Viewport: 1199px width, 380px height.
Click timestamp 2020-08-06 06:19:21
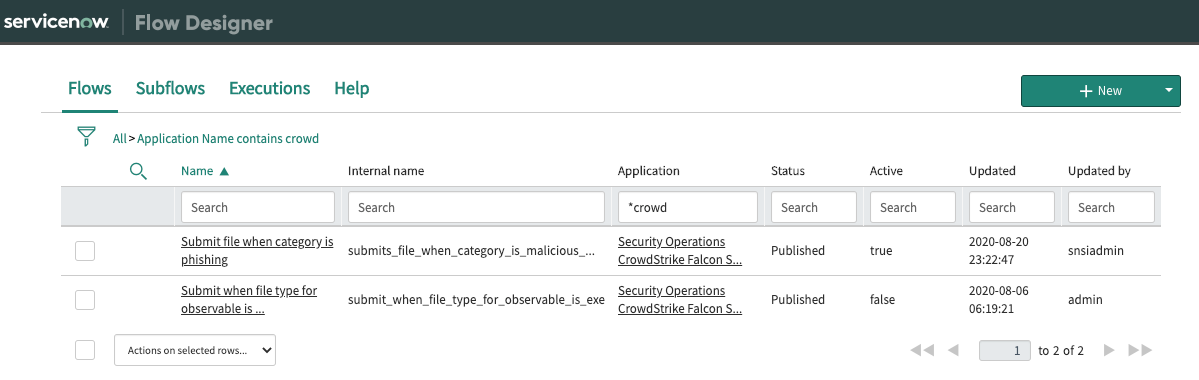(x=999, y=300)
